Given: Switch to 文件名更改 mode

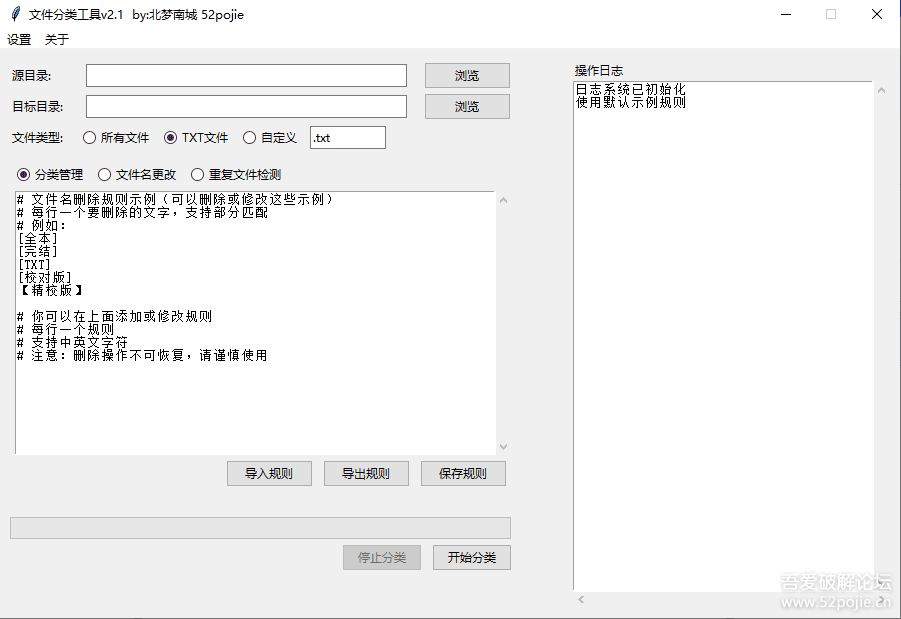Looking at the screenshot, I should 105,174.
